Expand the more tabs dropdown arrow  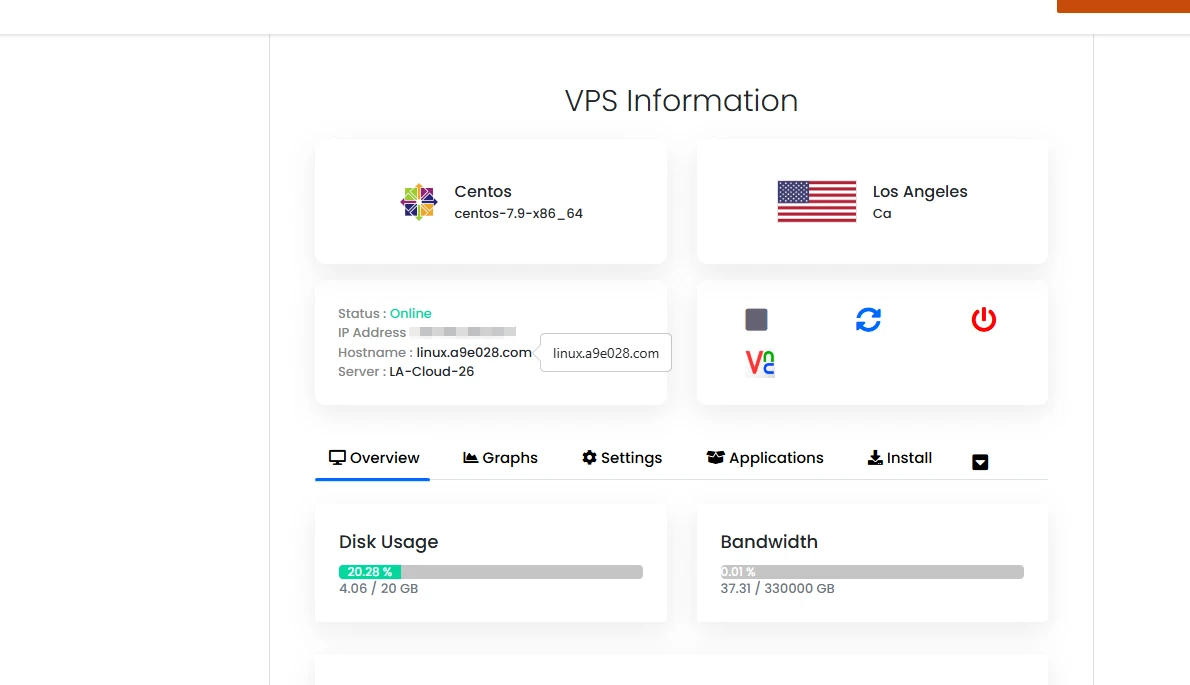980,462
